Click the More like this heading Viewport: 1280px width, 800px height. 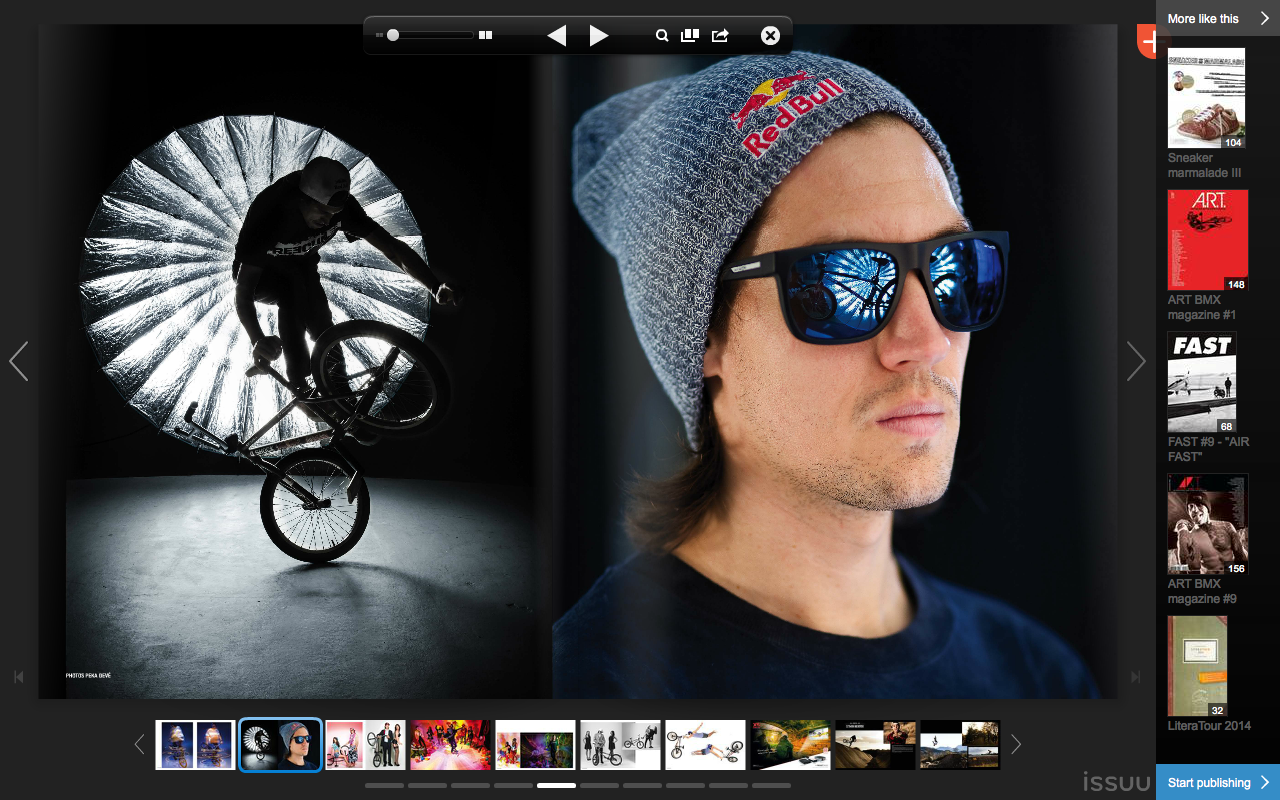coord(1203,18)
